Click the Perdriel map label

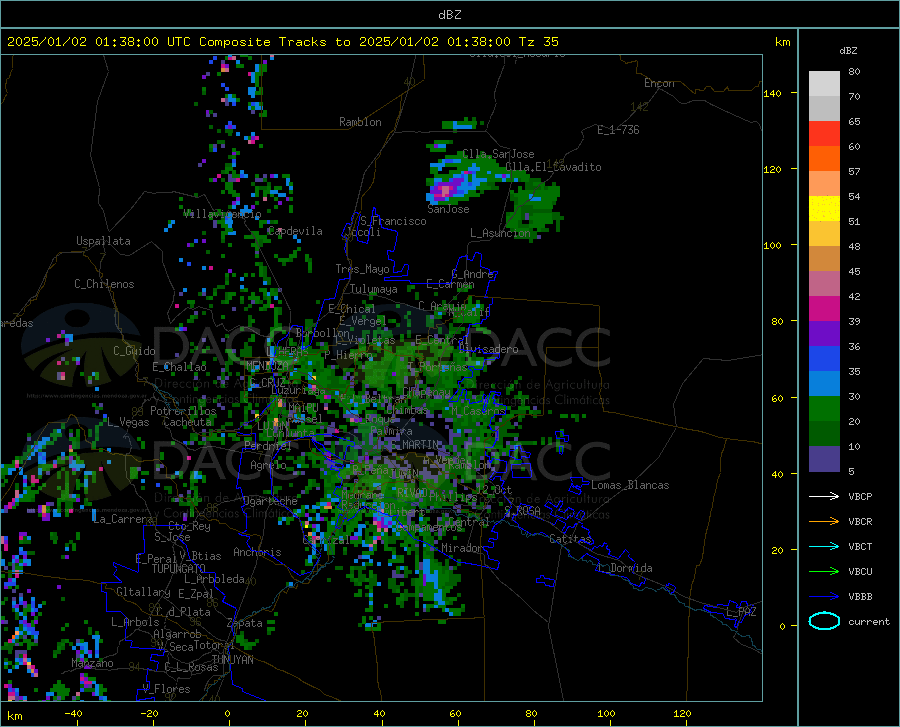pos(268,445)
